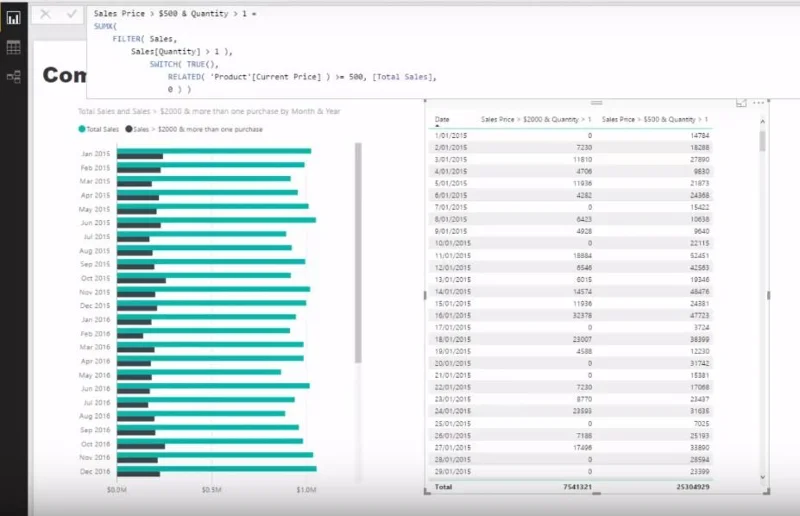
Task: Cancel the formula edit with X
Action: [x=45, y=14]
